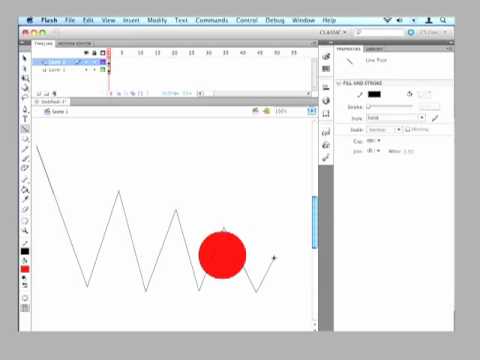Click the Edit Symbols icon above the stage

267,111
